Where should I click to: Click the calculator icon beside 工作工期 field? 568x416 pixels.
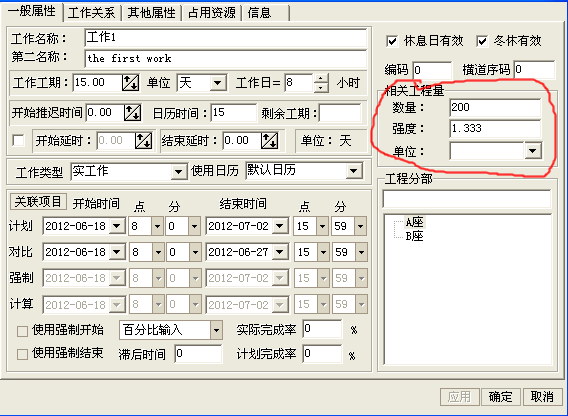[x=130, y=83]
